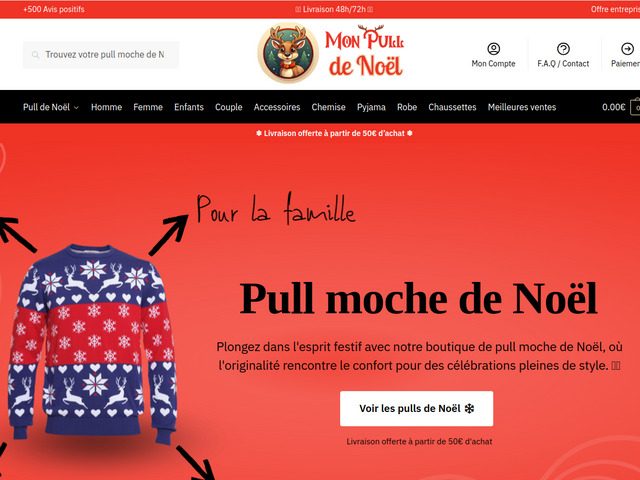Screen dimensions: 640x480
Task: Open the Couple category
Action: click(229, 107)
